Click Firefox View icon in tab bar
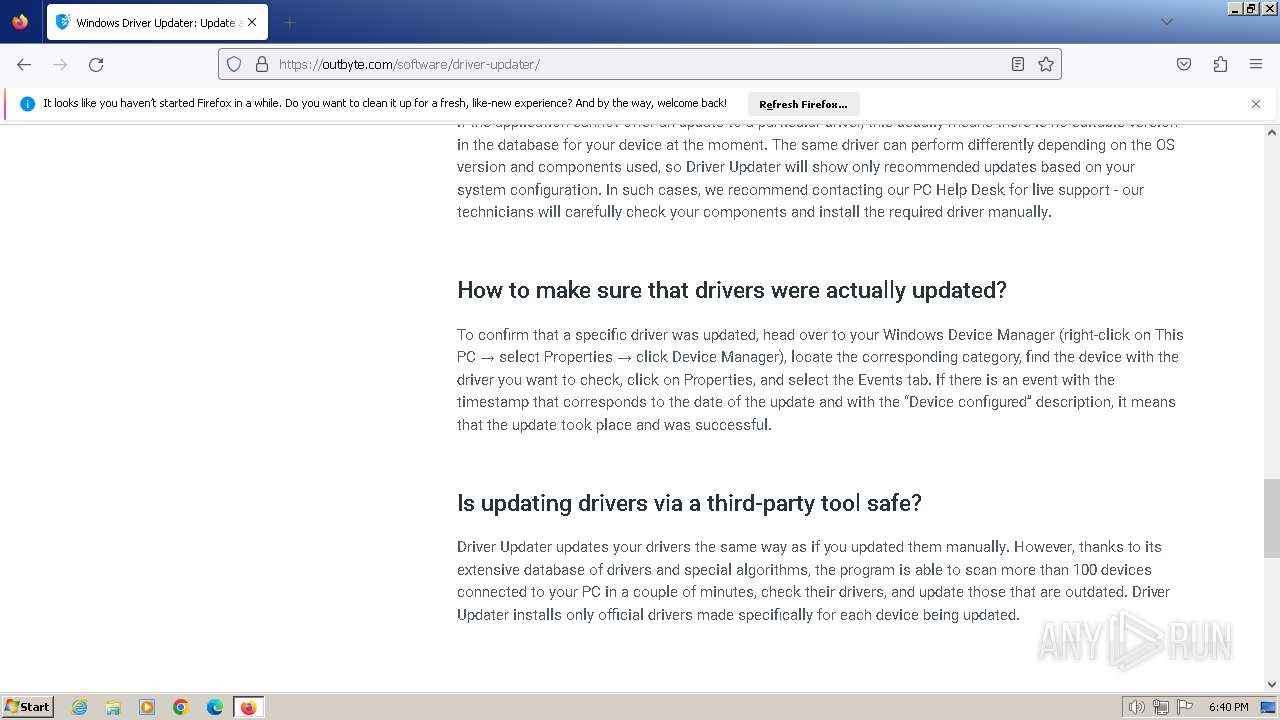The height and width of the screenshot is (720, 1280). pyautogui.click(x=20, y=22)
